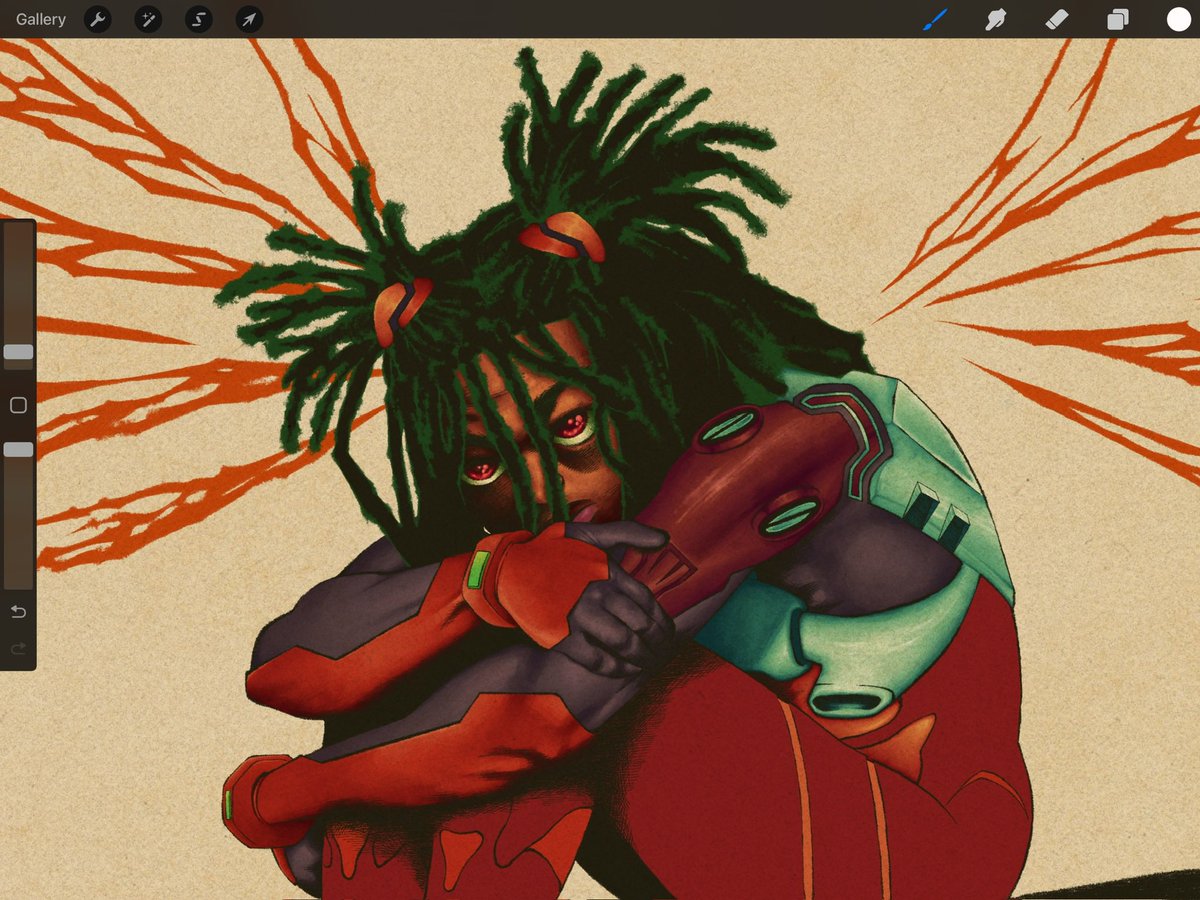Tap the square modifier button in sidebar
This screenshot has height=900, width=1200.
click(18, 405)
